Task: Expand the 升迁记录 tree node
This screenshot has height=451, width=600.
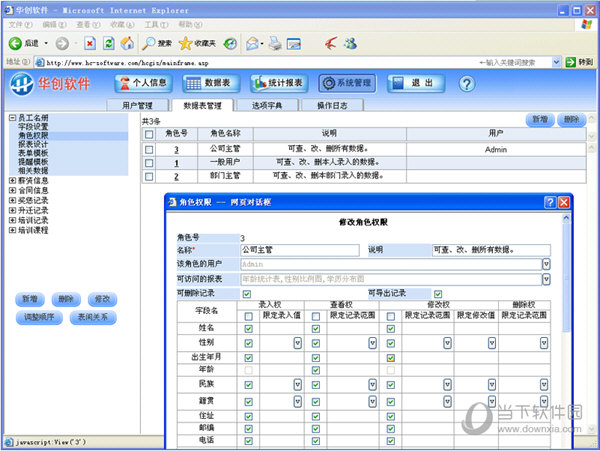Action: [13, 210]
